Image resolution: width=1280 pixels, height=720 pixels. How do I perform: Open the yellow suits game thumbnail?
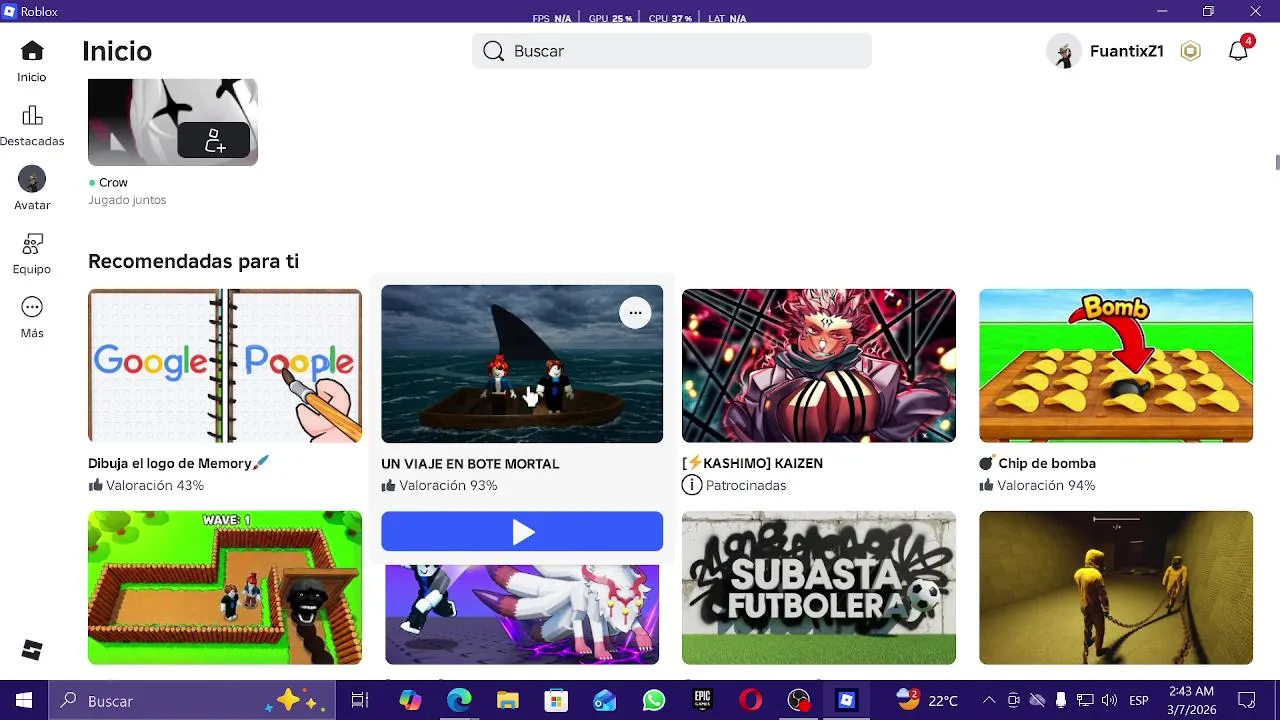coord(1116,588)
